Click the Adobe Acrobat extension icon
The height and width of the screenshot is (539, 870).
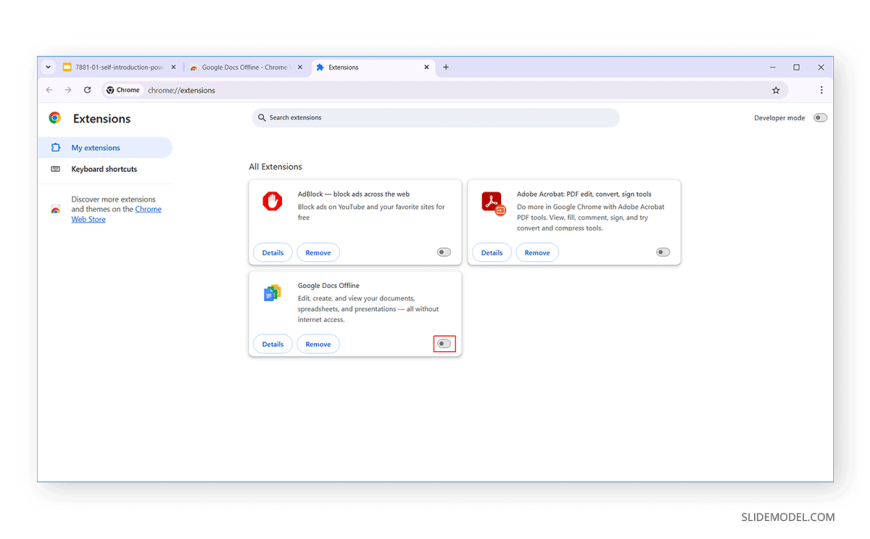point(493,203)
